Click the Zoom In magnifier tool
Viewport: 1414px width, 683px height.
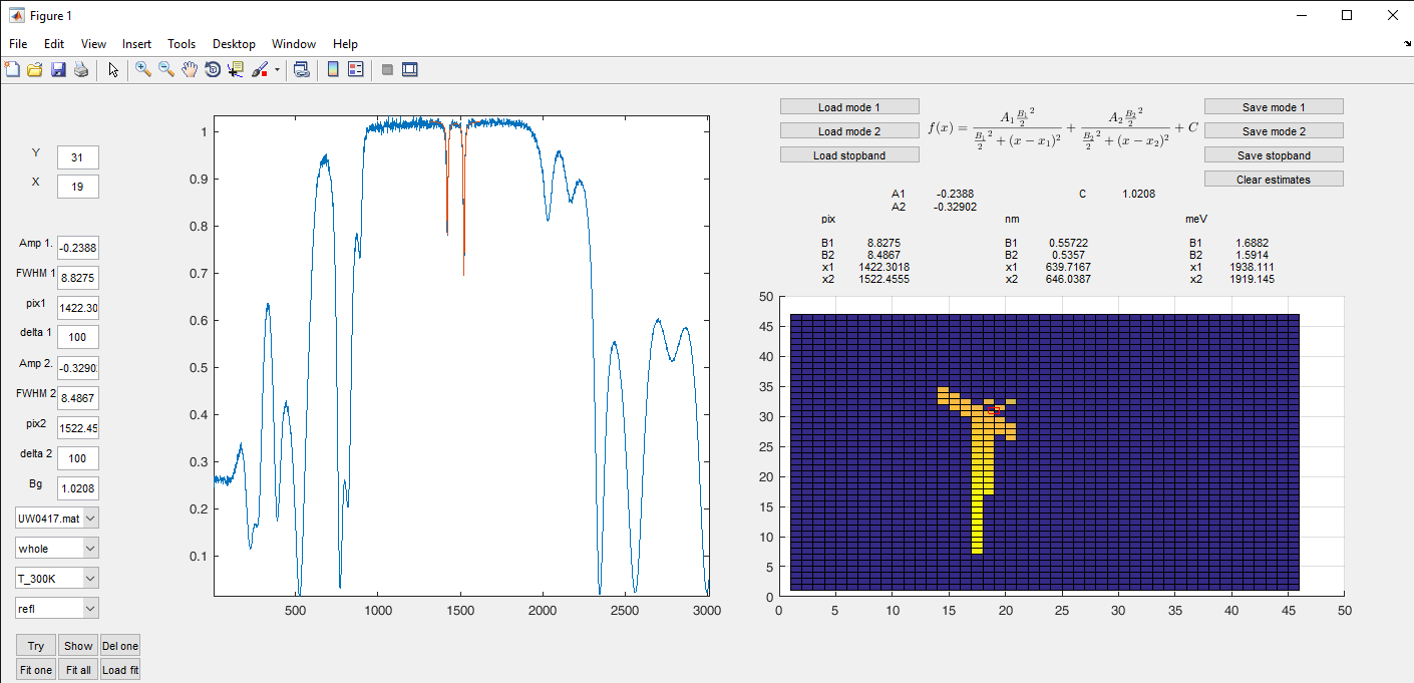pyautogui.click(x=143, y=70)
